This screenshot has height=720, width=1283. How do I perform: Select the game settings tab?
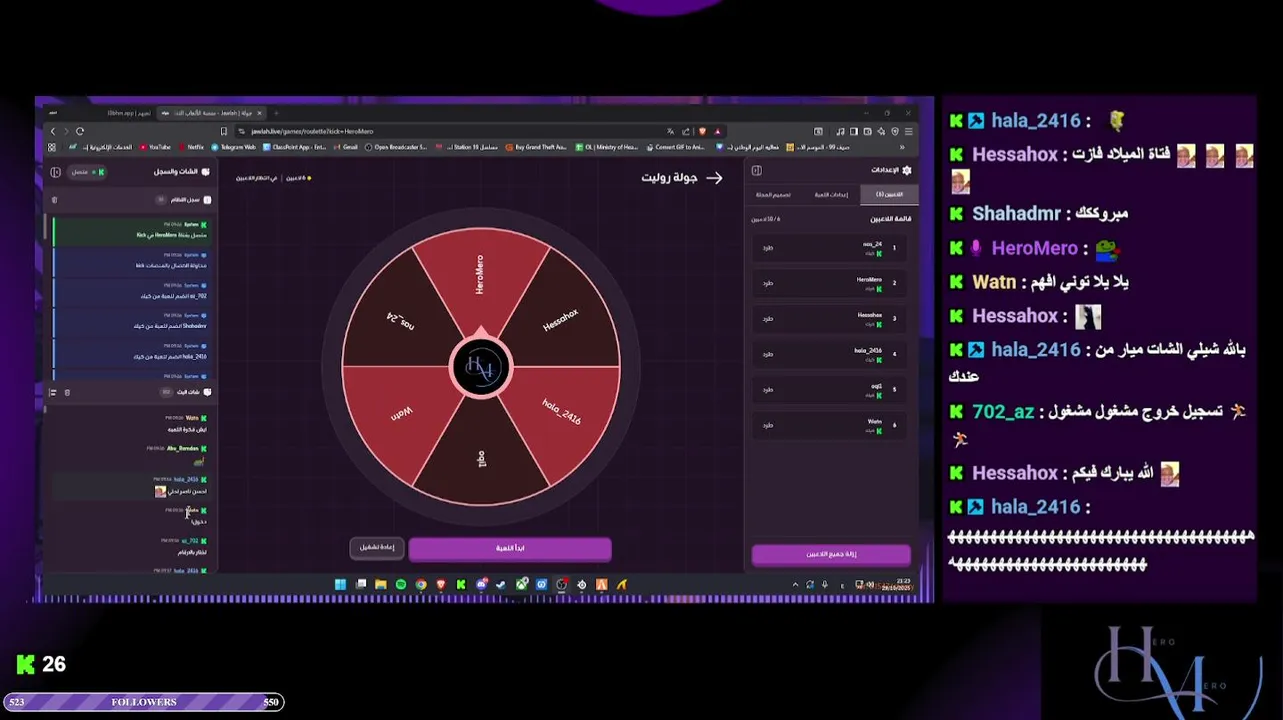831,194
